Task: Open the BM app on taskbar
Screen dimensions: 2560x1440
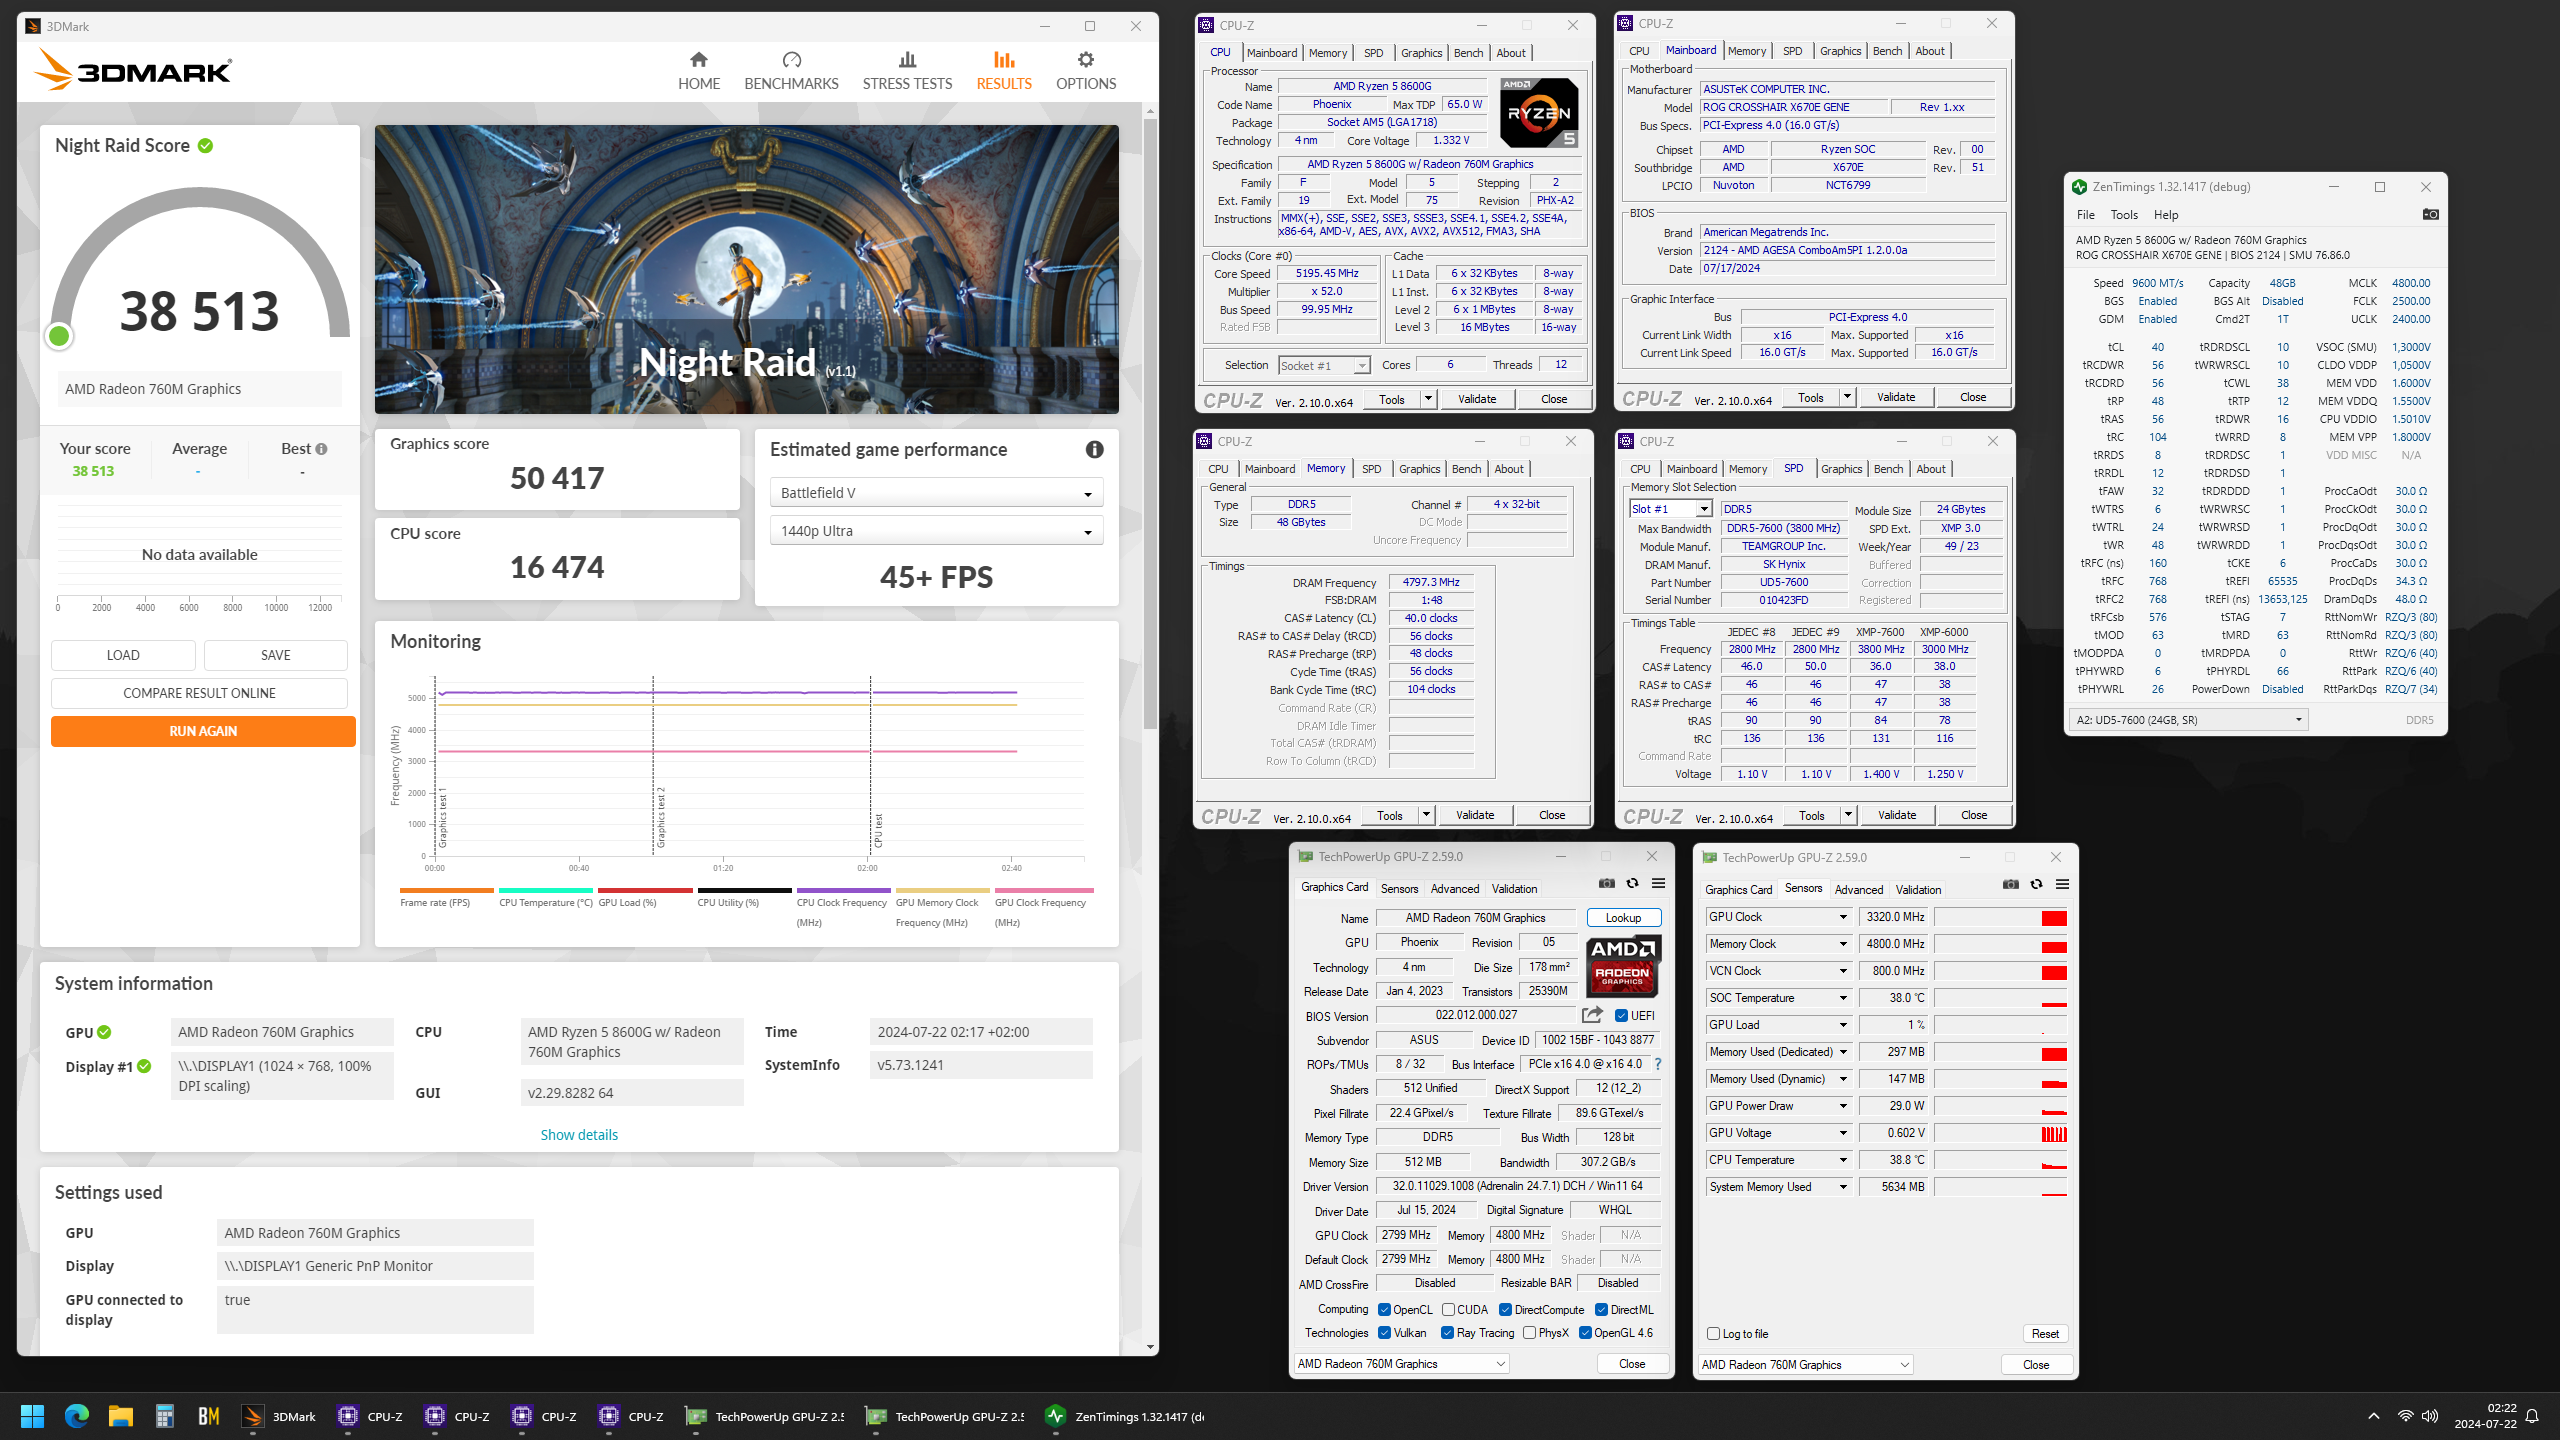Action: 208,1416
